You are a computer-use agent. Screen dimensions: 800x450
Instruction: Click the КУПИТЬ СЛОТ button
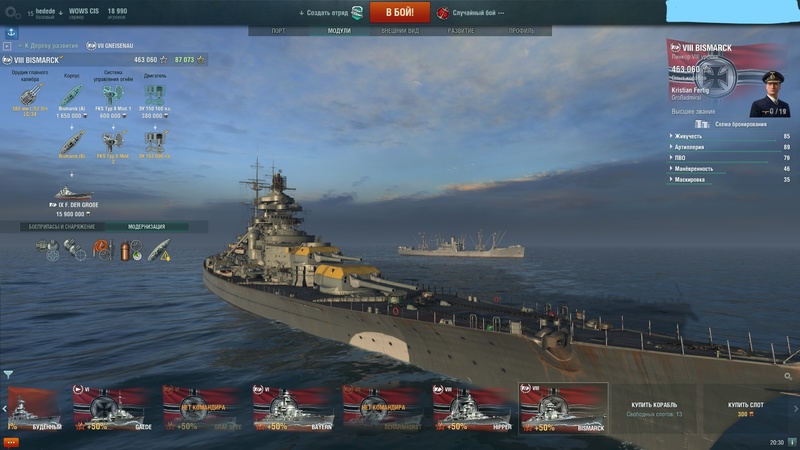pyautogui.click(x=745, y=409)
